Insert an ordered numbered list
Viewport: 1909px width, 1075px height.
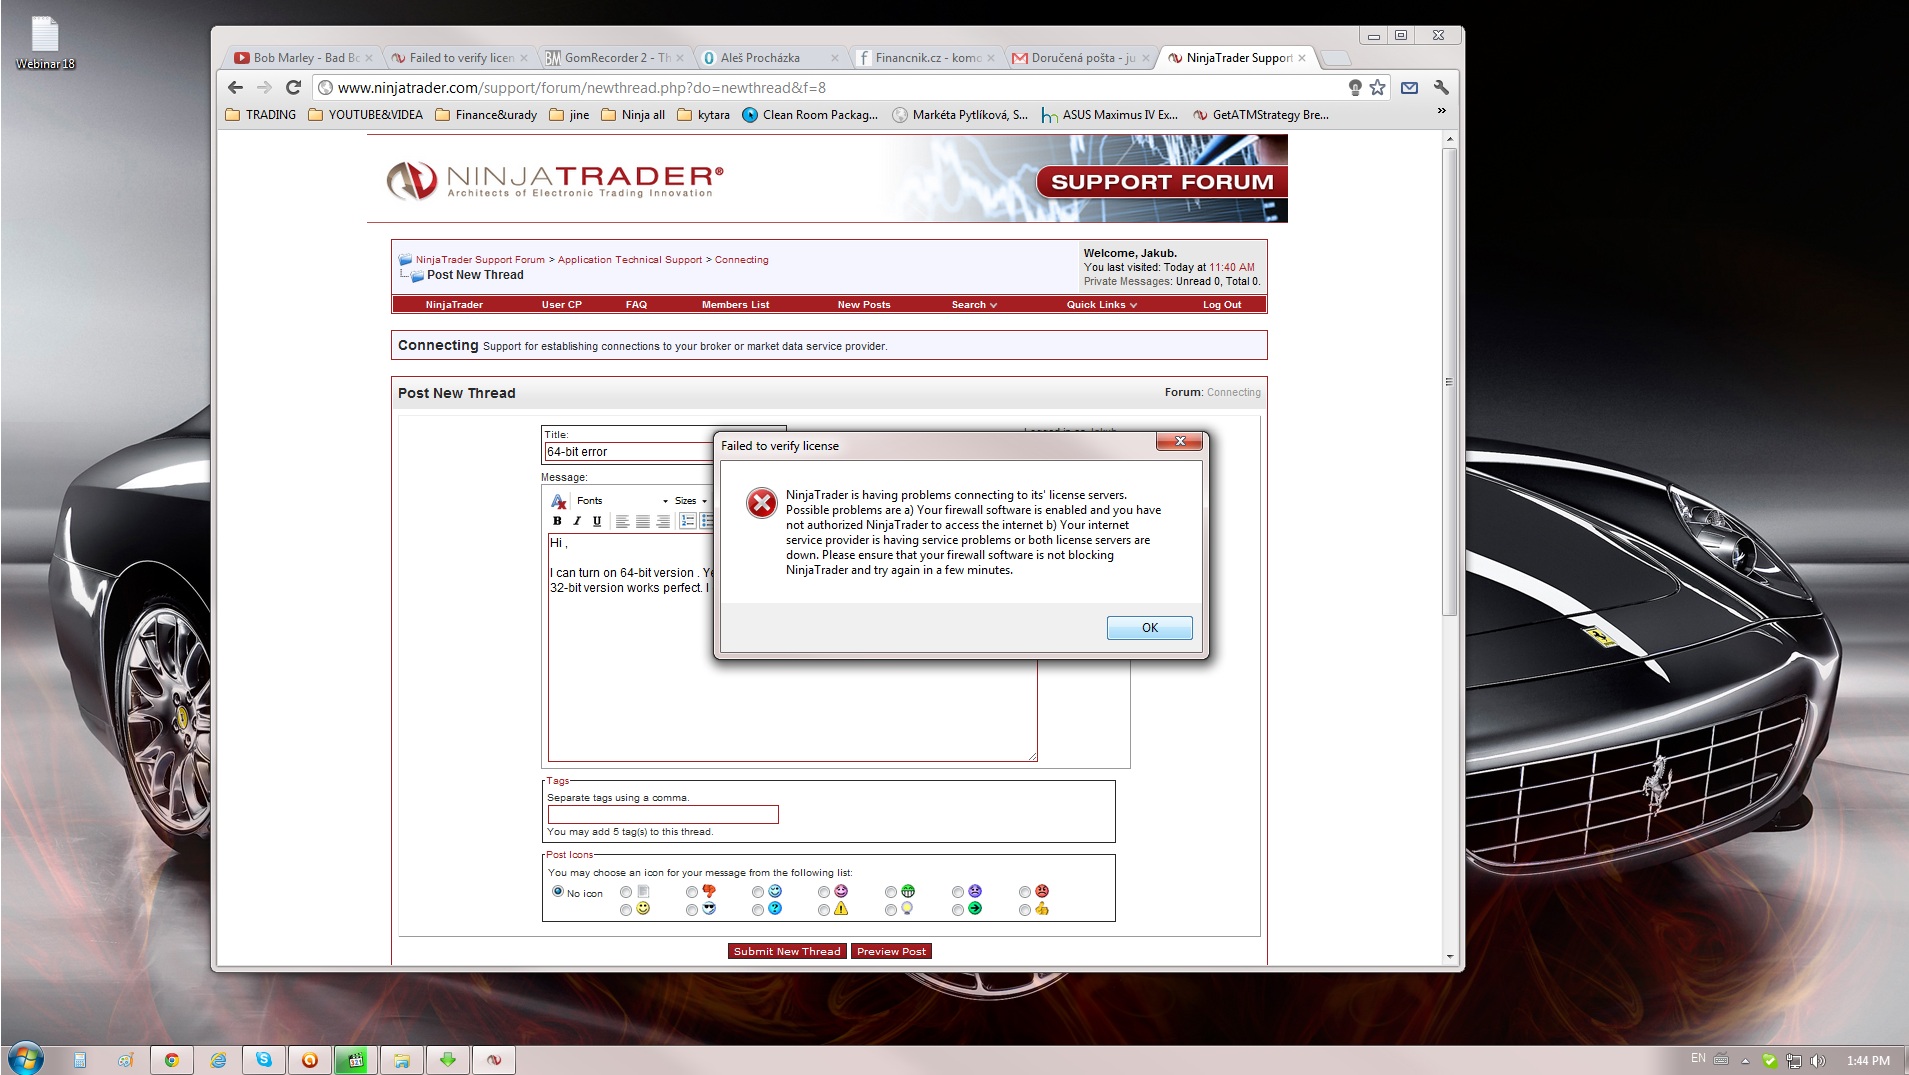pyautogui.click(x=688, y=521)
